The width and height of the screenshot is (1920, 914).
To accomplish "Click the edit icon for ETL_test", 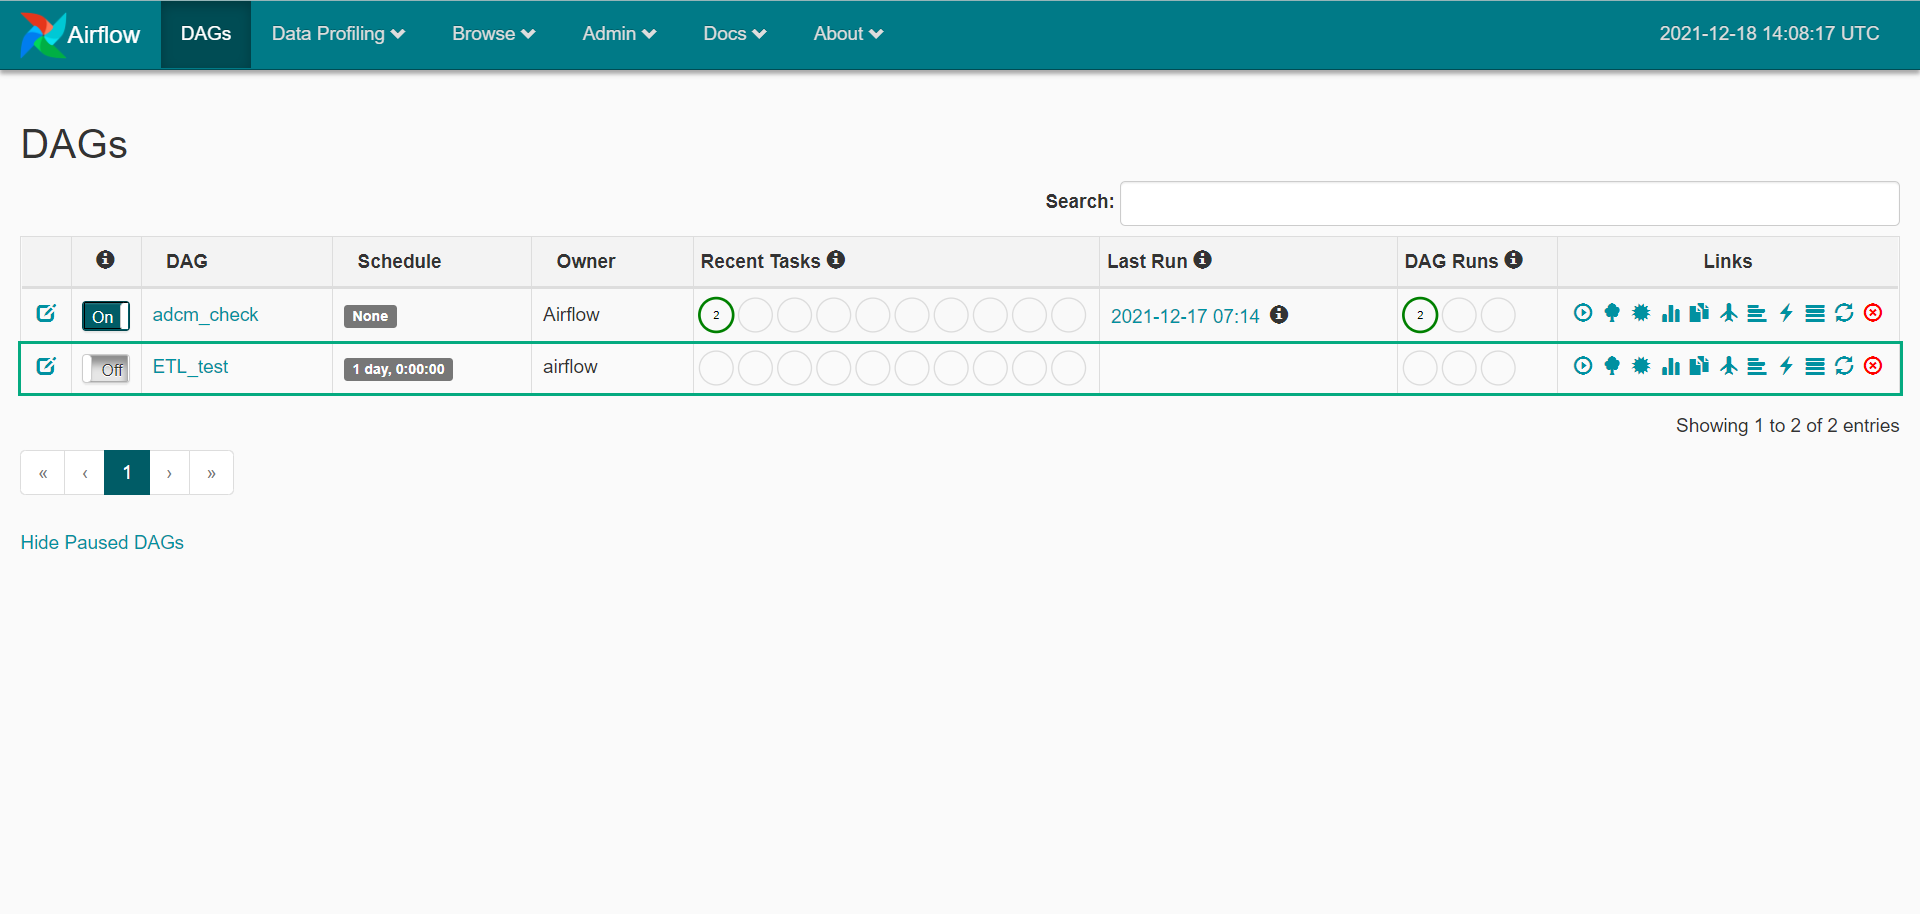I will coord(46,366).
